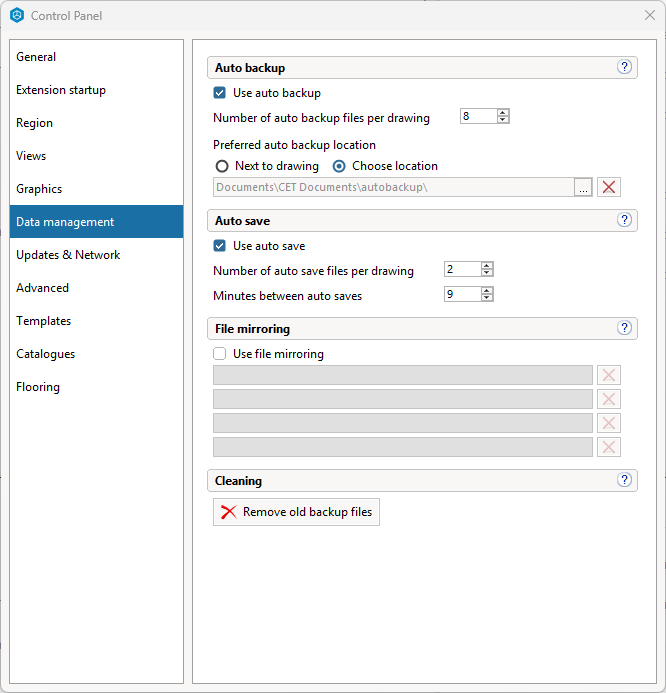Increase number of auto backup files
The image size is (666, 693).
(x=503, y=113)
